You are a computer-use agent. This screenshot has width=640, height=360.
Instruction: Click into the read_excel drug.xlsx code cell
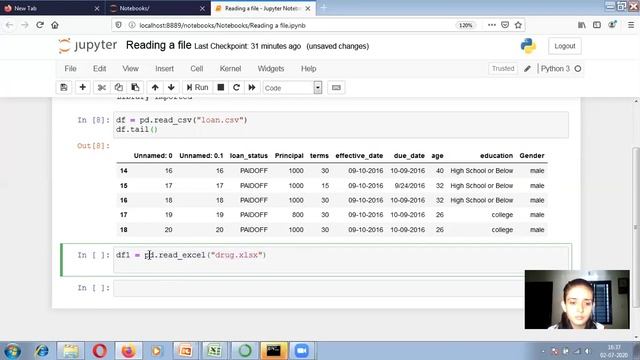[x=341, y=259]
